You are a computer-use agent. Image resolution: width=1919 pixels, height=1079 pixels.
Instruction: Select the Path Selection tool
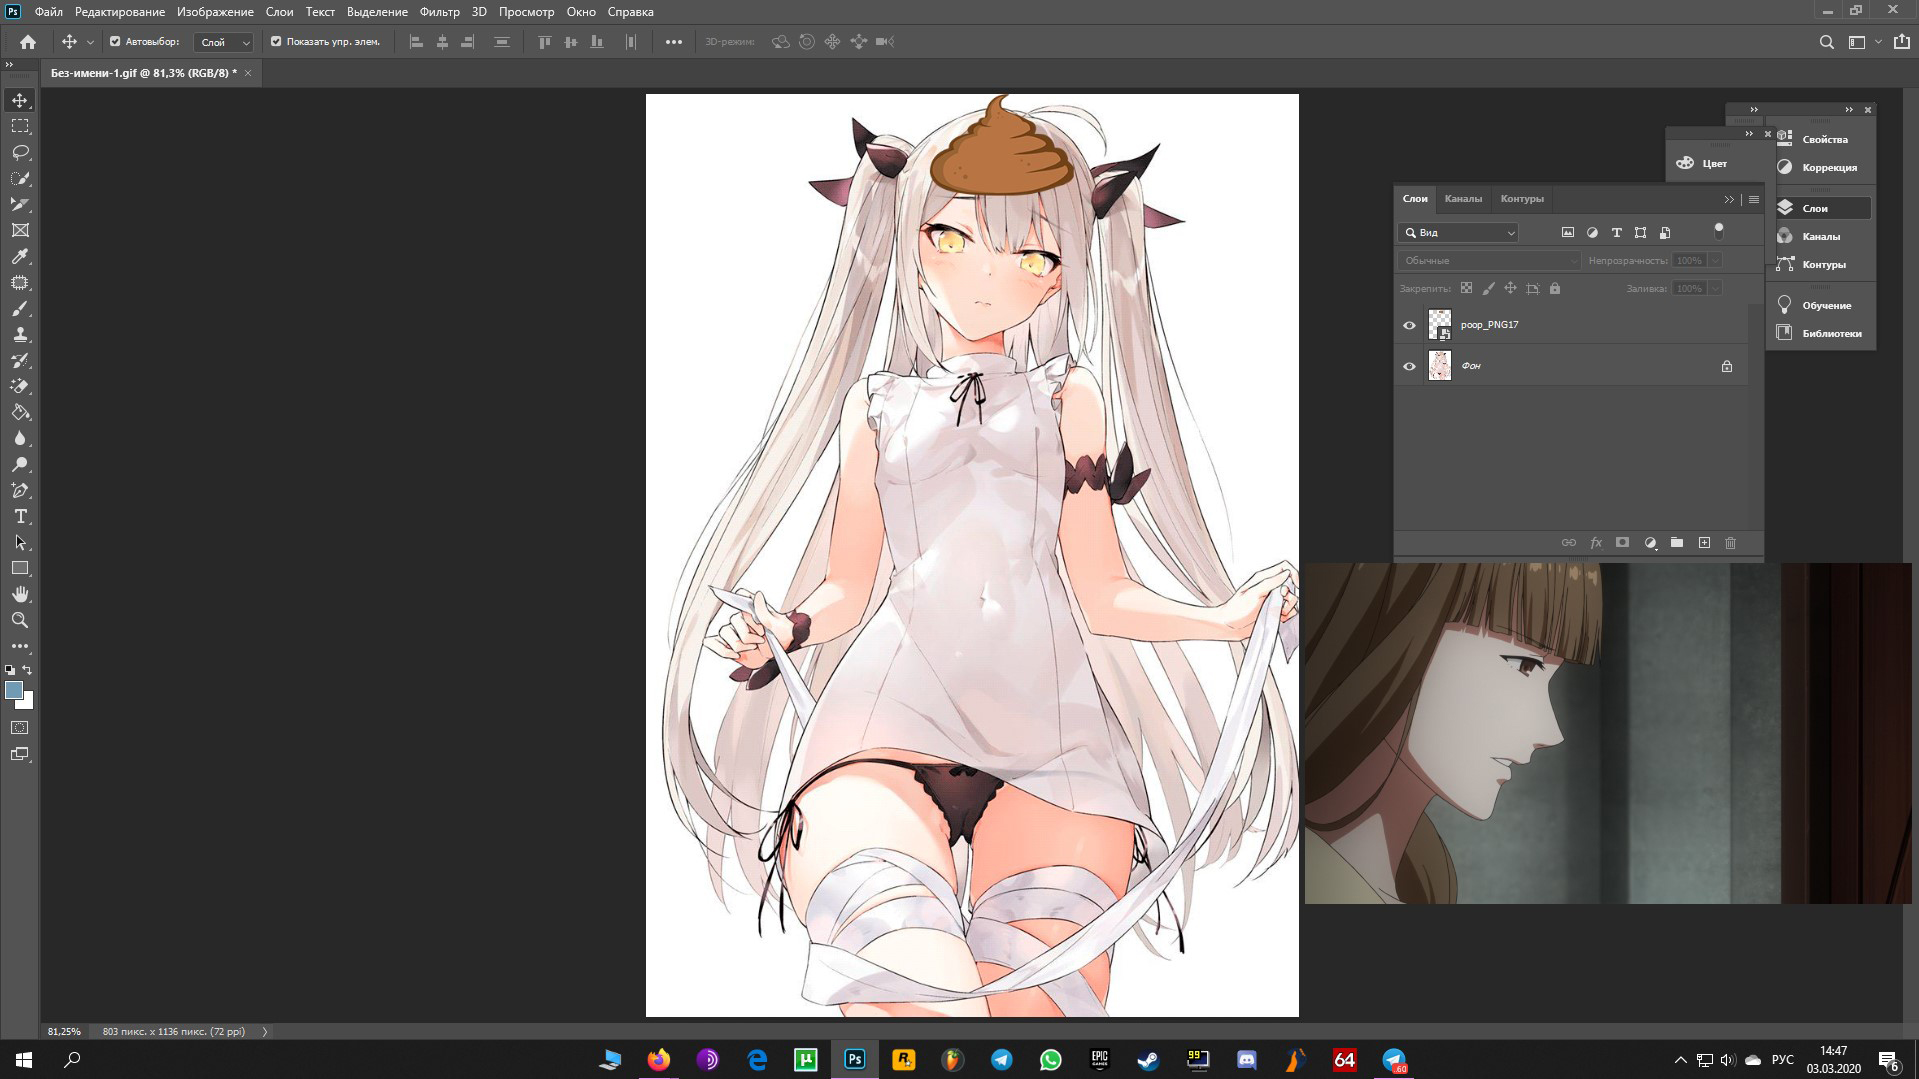pyautogui.click(x=20, y=542)
